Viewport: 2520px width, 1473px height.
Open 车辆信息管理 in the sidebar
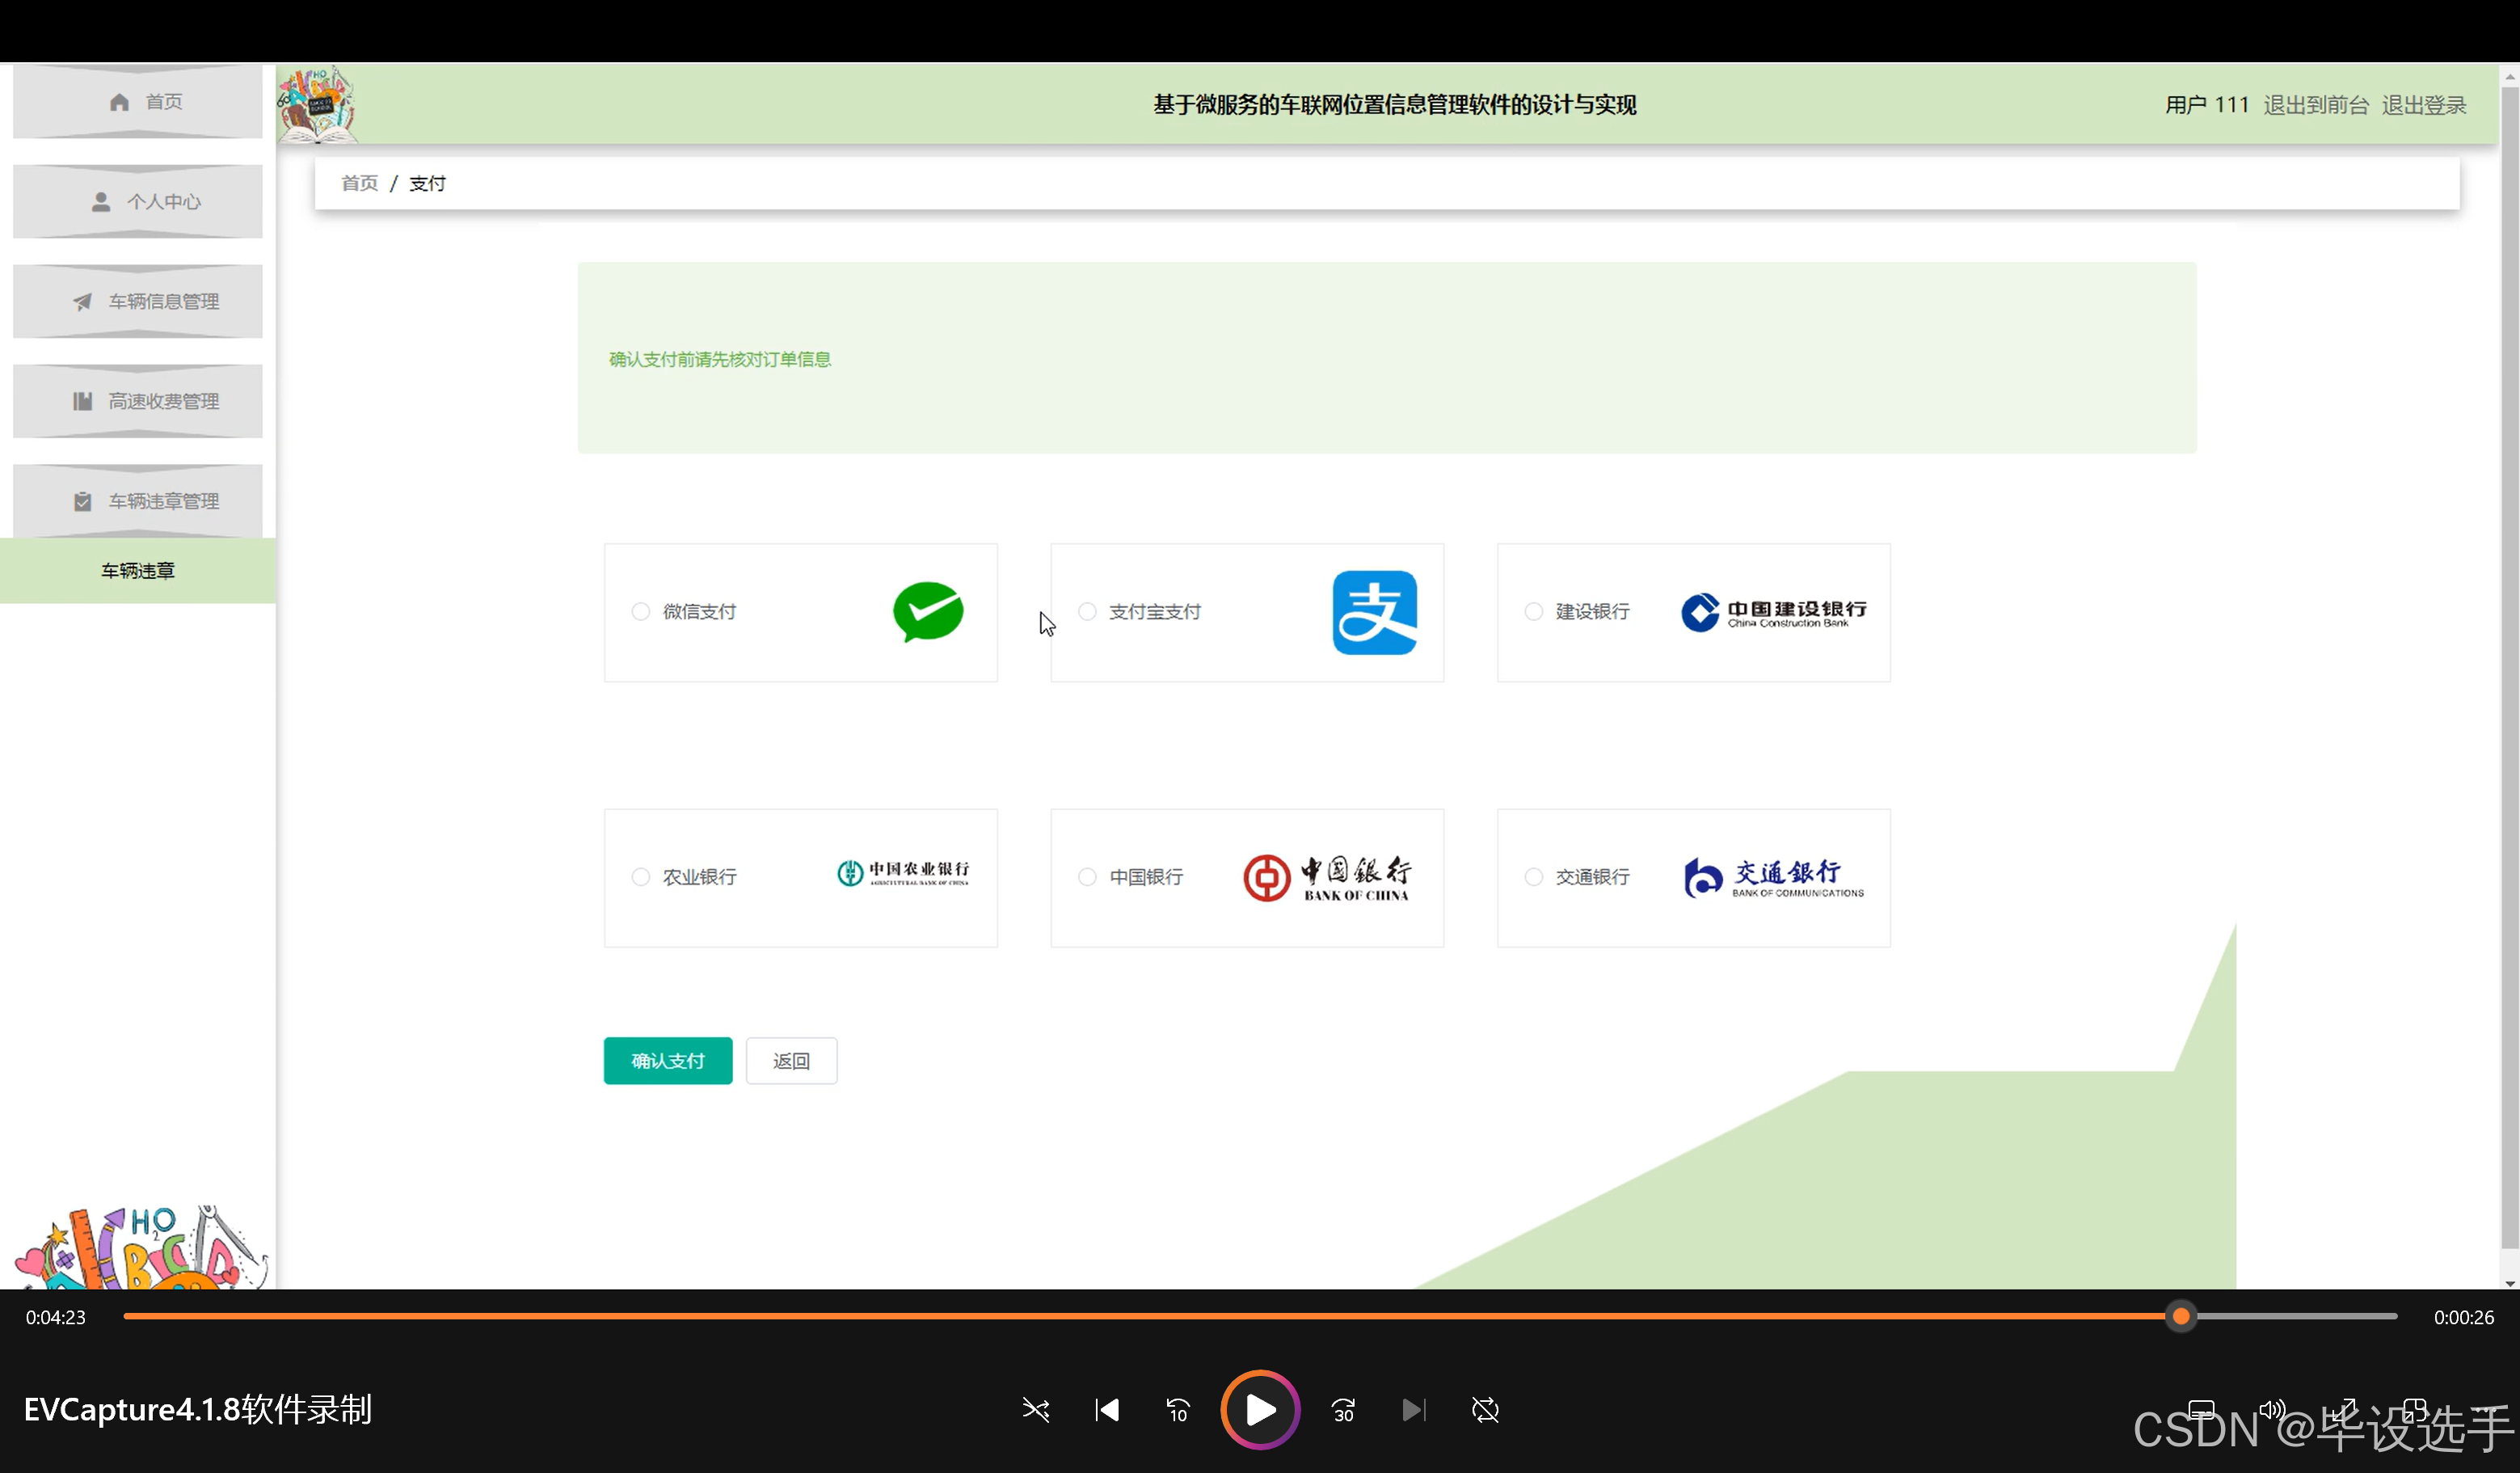[138, 302]
